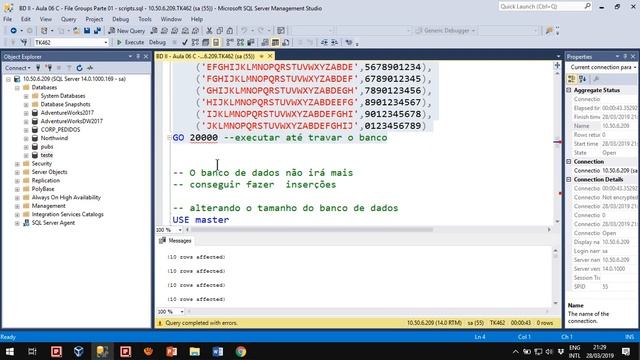The image size is (640, 360).
Task: Close the script.sql document tab
Action: (270, 56)
